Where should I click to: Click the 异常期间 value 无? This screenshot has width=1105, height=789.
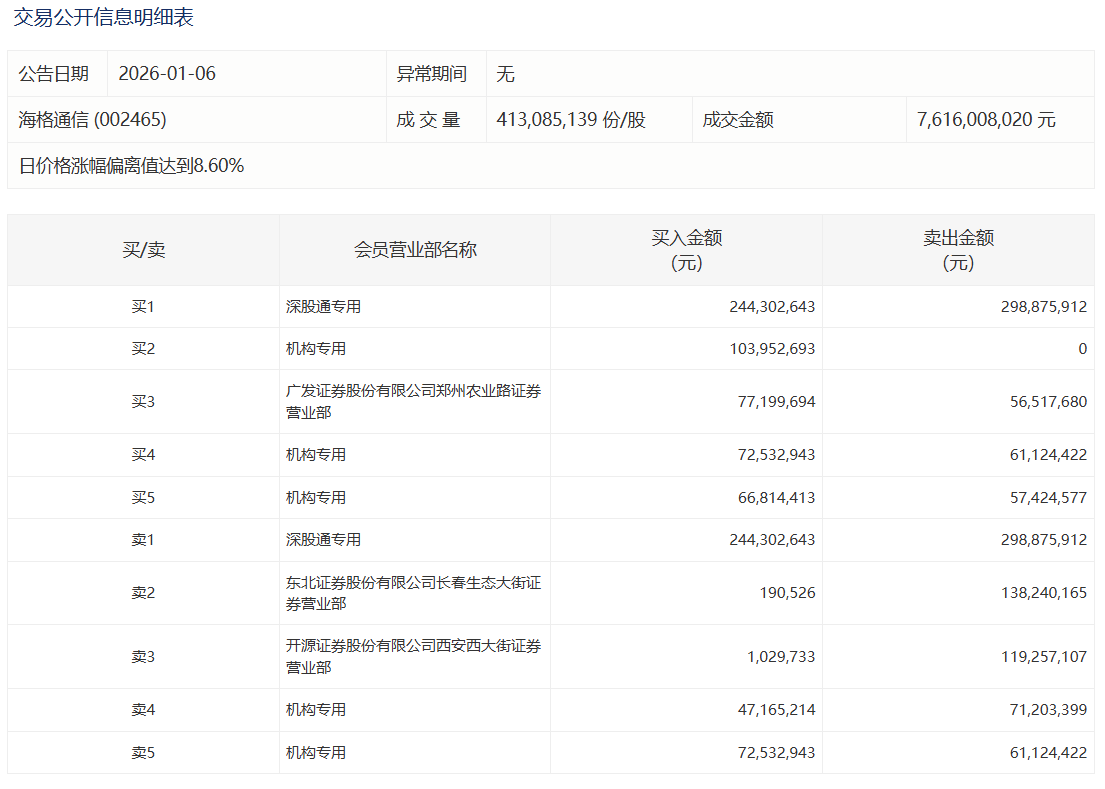pyautogui.click(x=506, y=74)
